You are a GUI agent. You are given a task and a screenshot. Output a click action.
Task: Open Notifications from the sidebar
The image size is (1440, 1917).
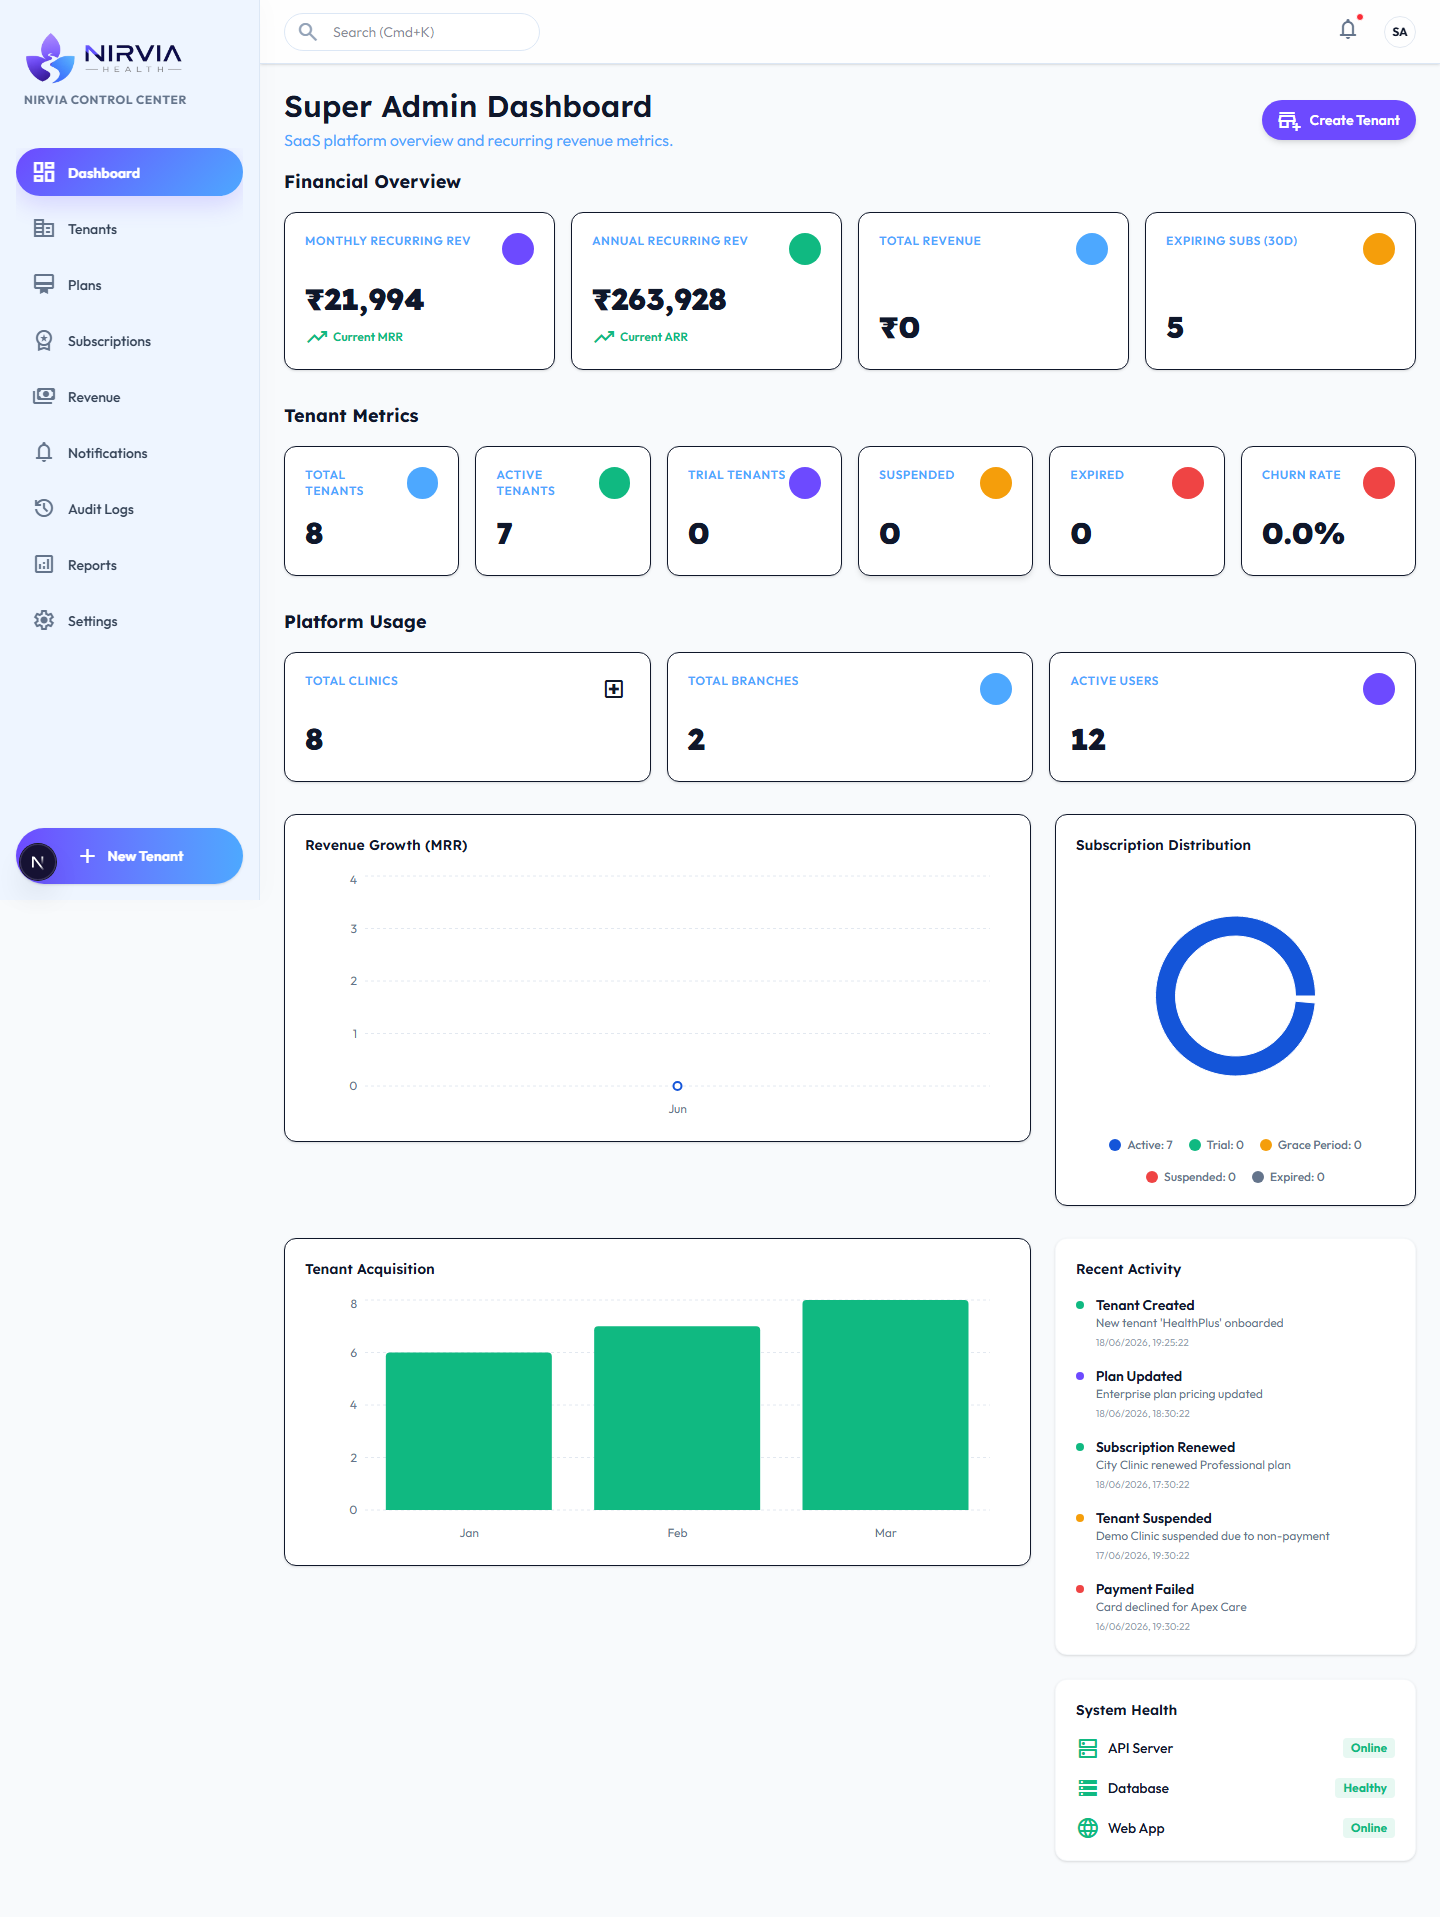(129, 452)
